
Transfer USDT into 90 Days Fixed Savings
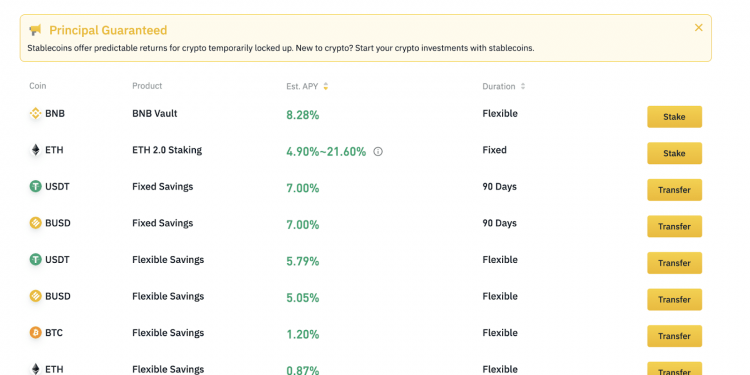[x=674, y=190]
